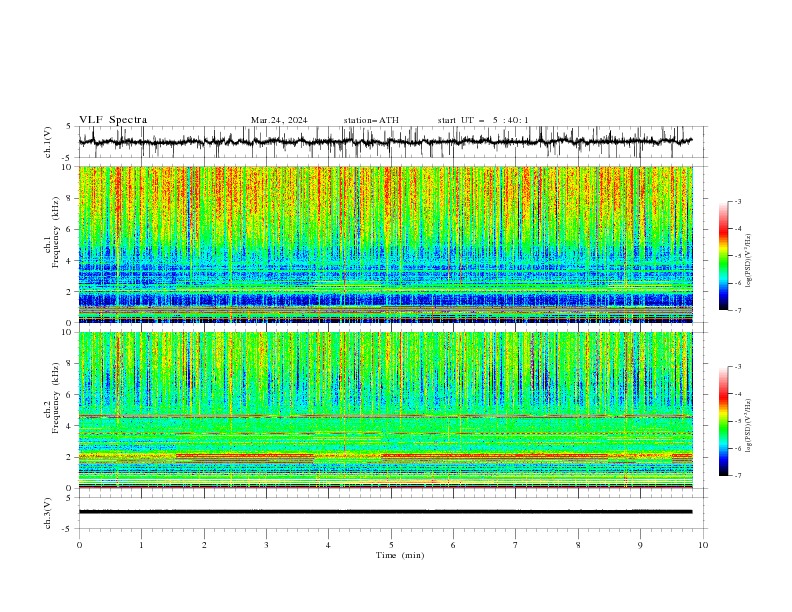Click the time axis tick label "5"
This screenshot has height=612, width=792.
click(391, 545)
